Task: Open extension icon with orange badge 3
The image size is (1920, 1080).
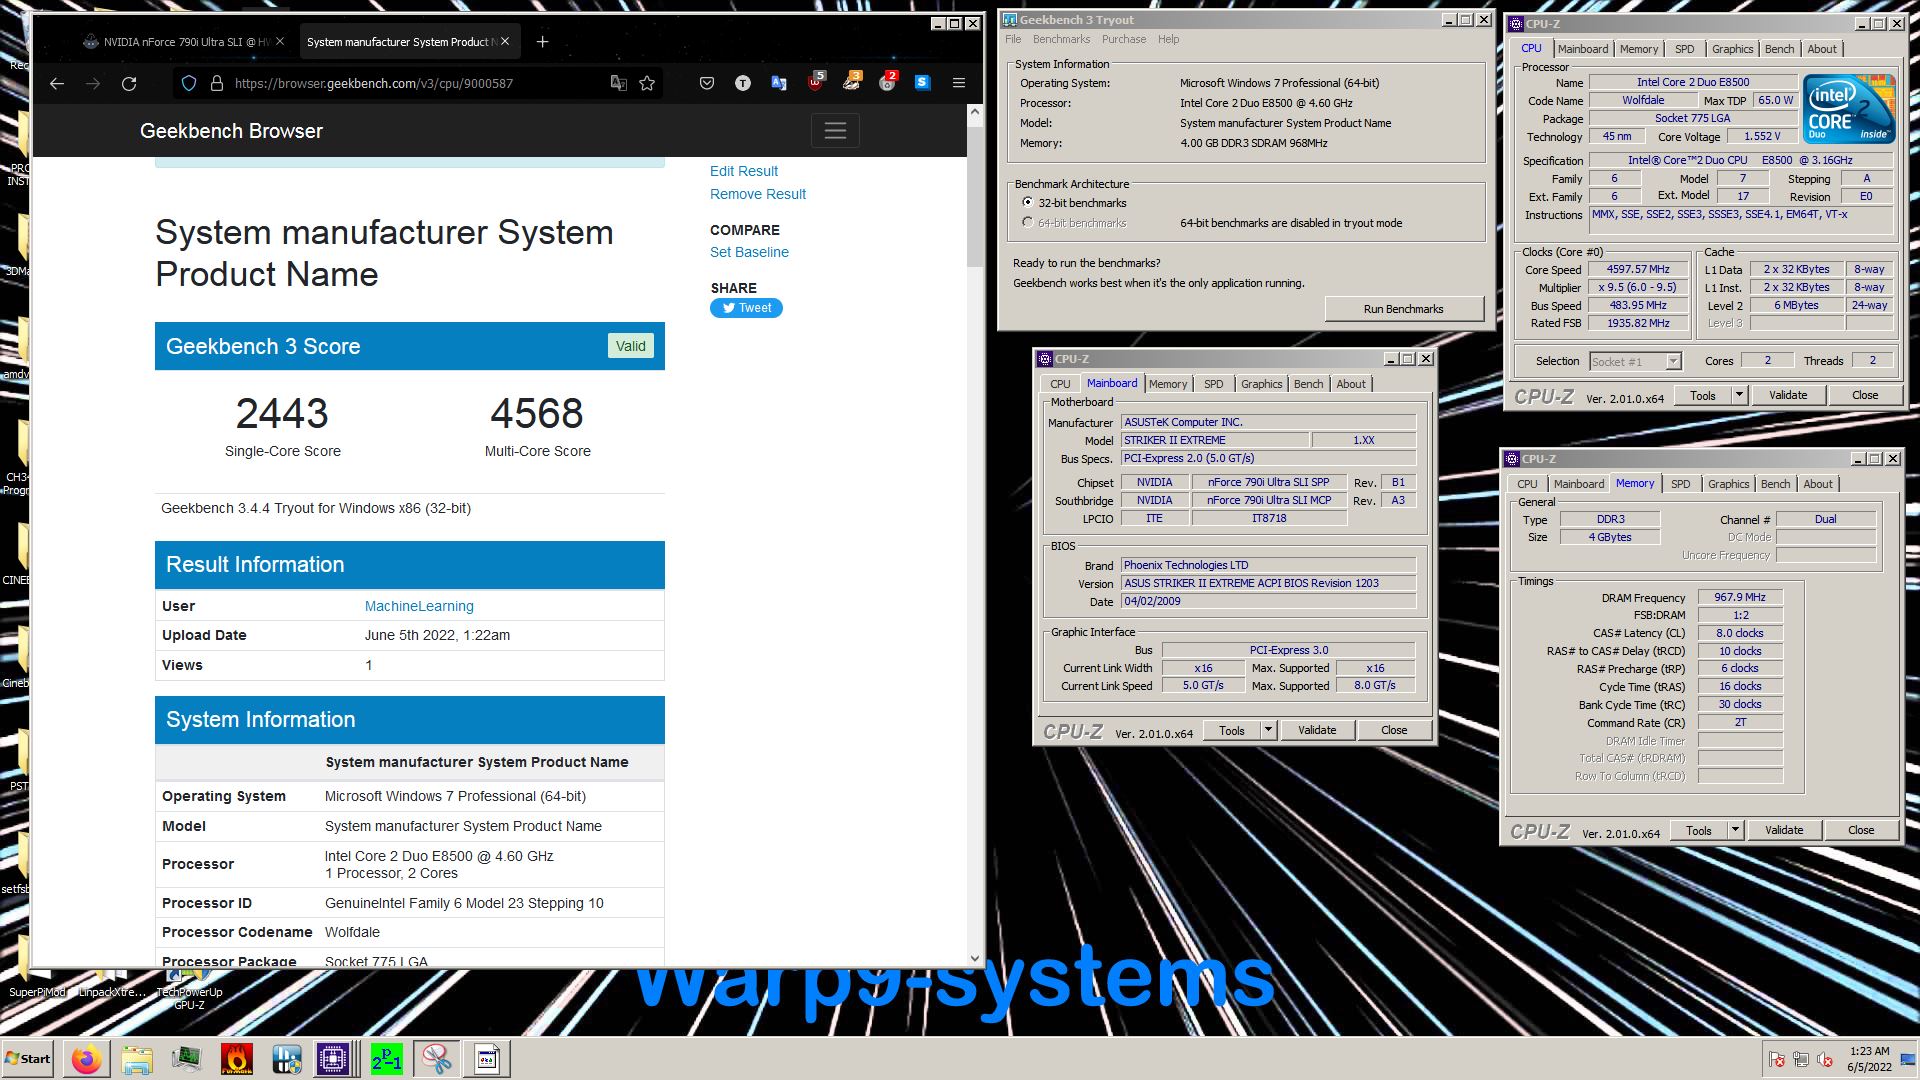Action: [x=852, y=82]
